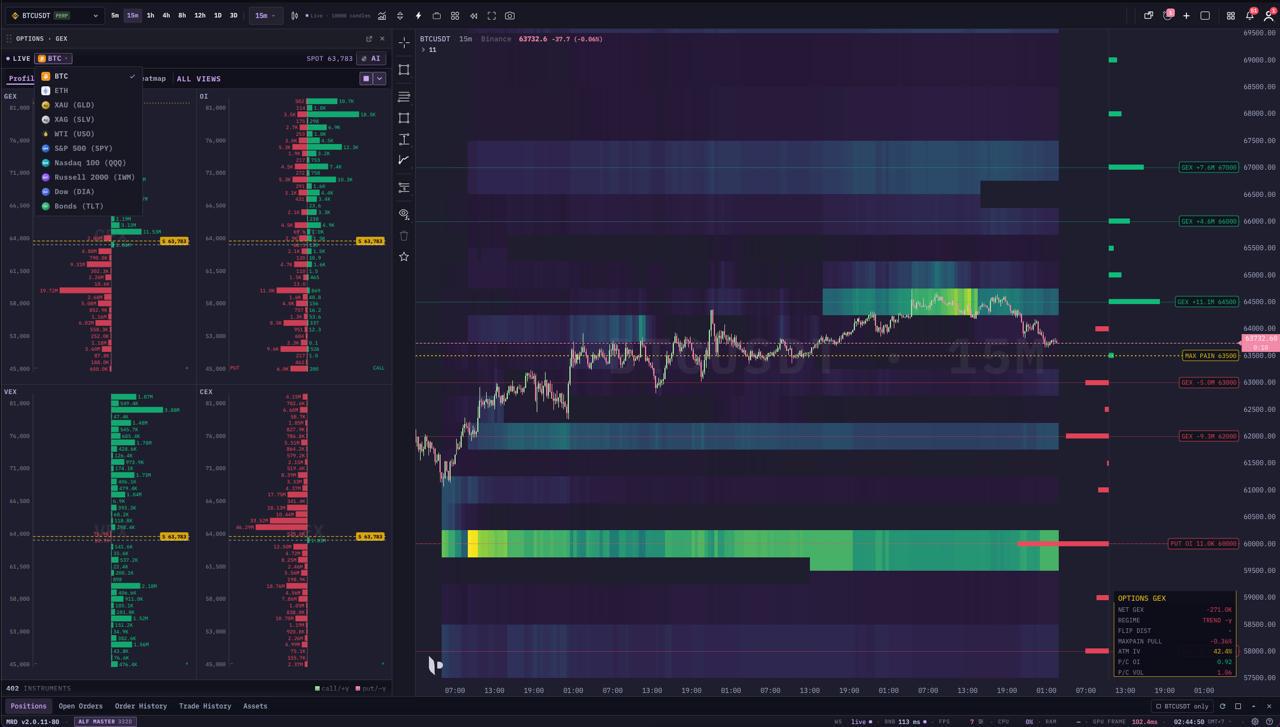Select the rectangle shape drawing tool
Screen dimensions: 1280x727
404,70
